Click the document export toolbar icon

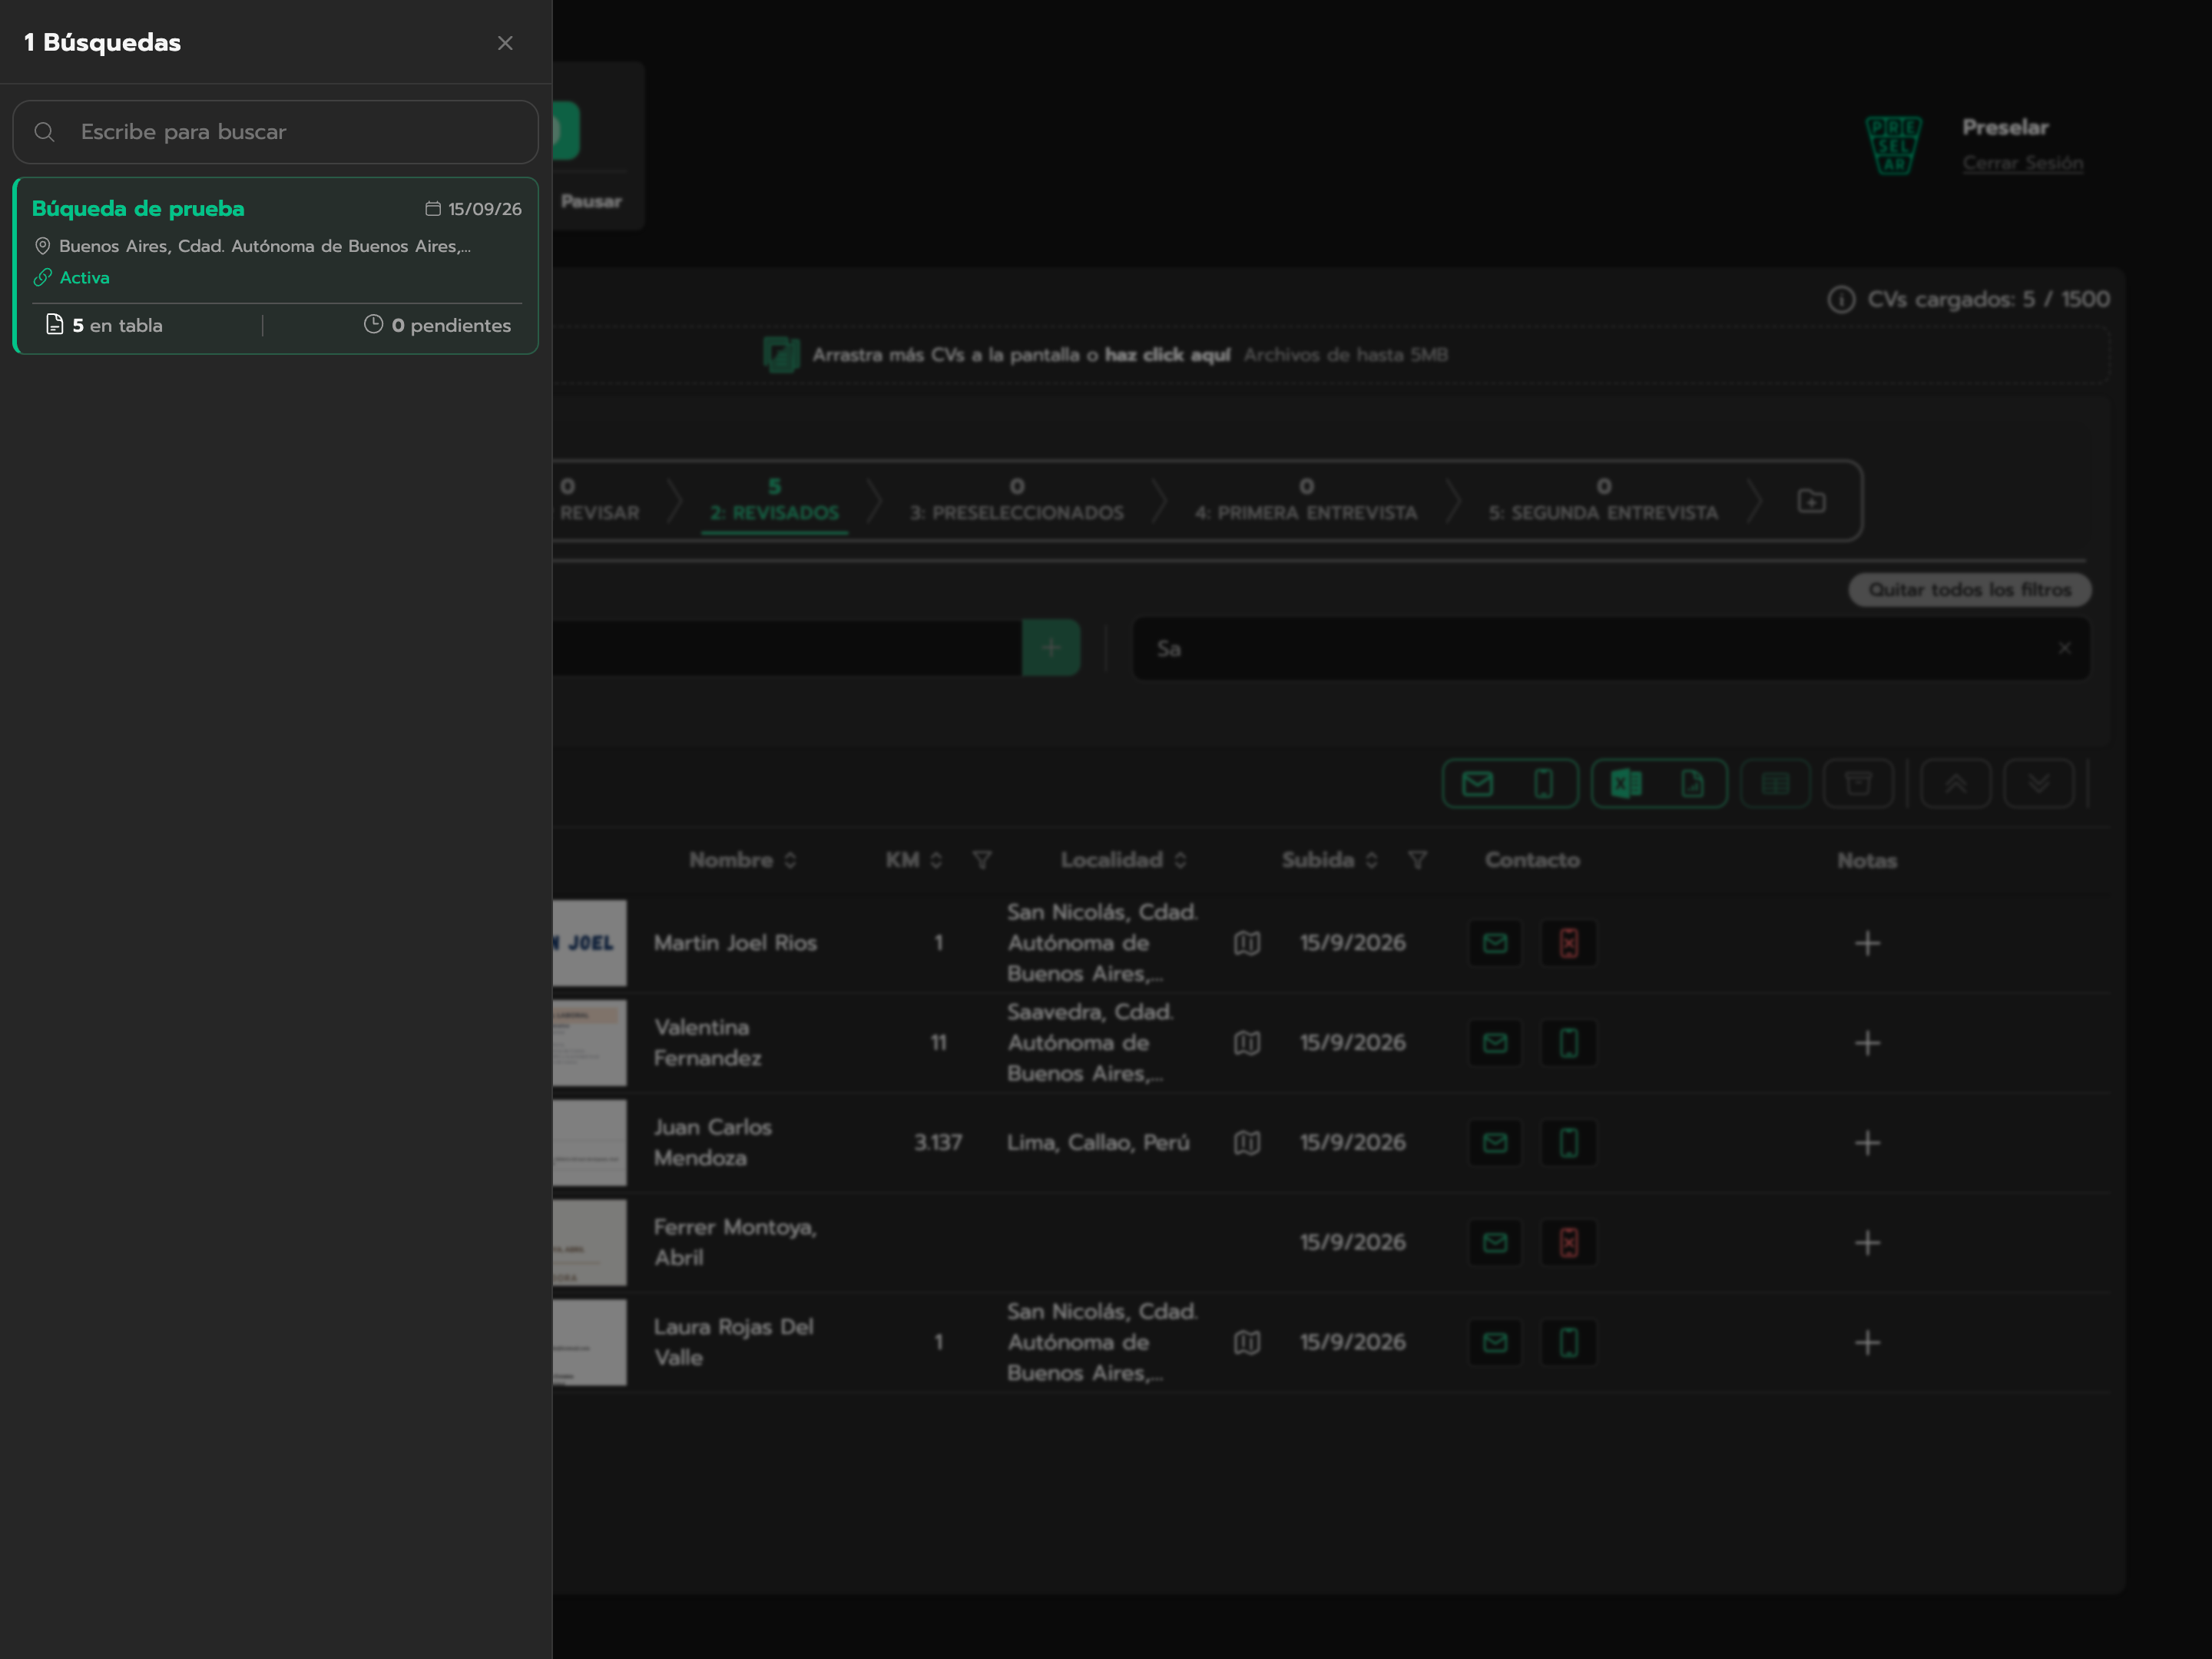click(x=1692, y=783)
